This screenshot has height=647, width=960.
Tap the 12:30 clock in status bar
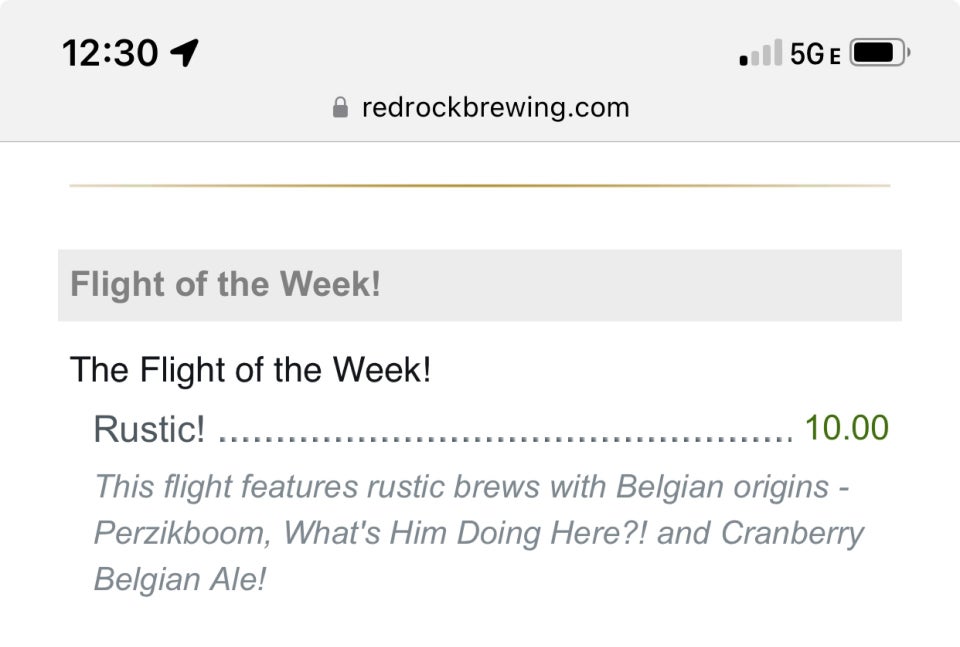click(x=110, y=53)
